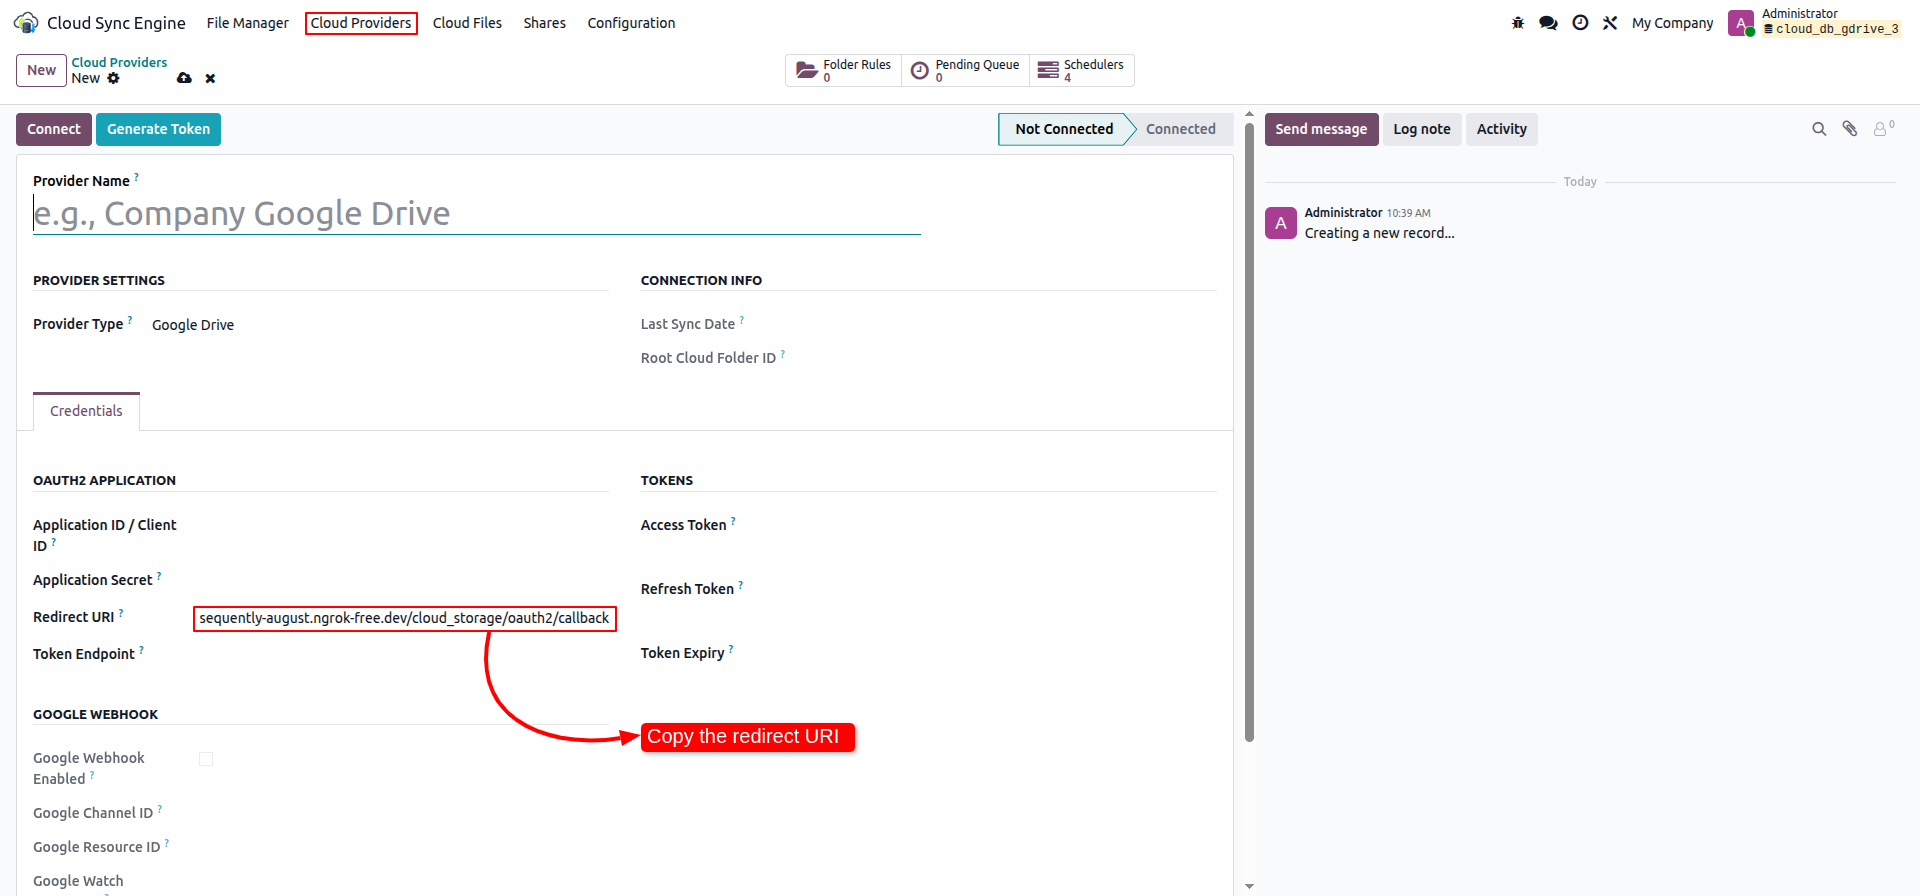This screenshot has height=896, width=1920.
Task: Open the My Company switcher
Action: [1672, 23]
